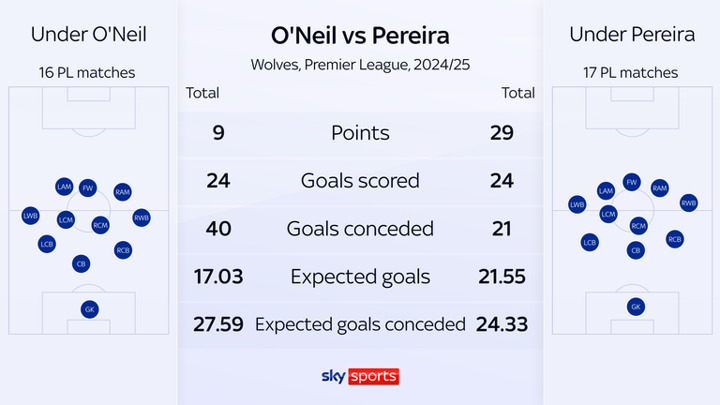
Task: Click the Goals conceded row label
Action: 360,229
